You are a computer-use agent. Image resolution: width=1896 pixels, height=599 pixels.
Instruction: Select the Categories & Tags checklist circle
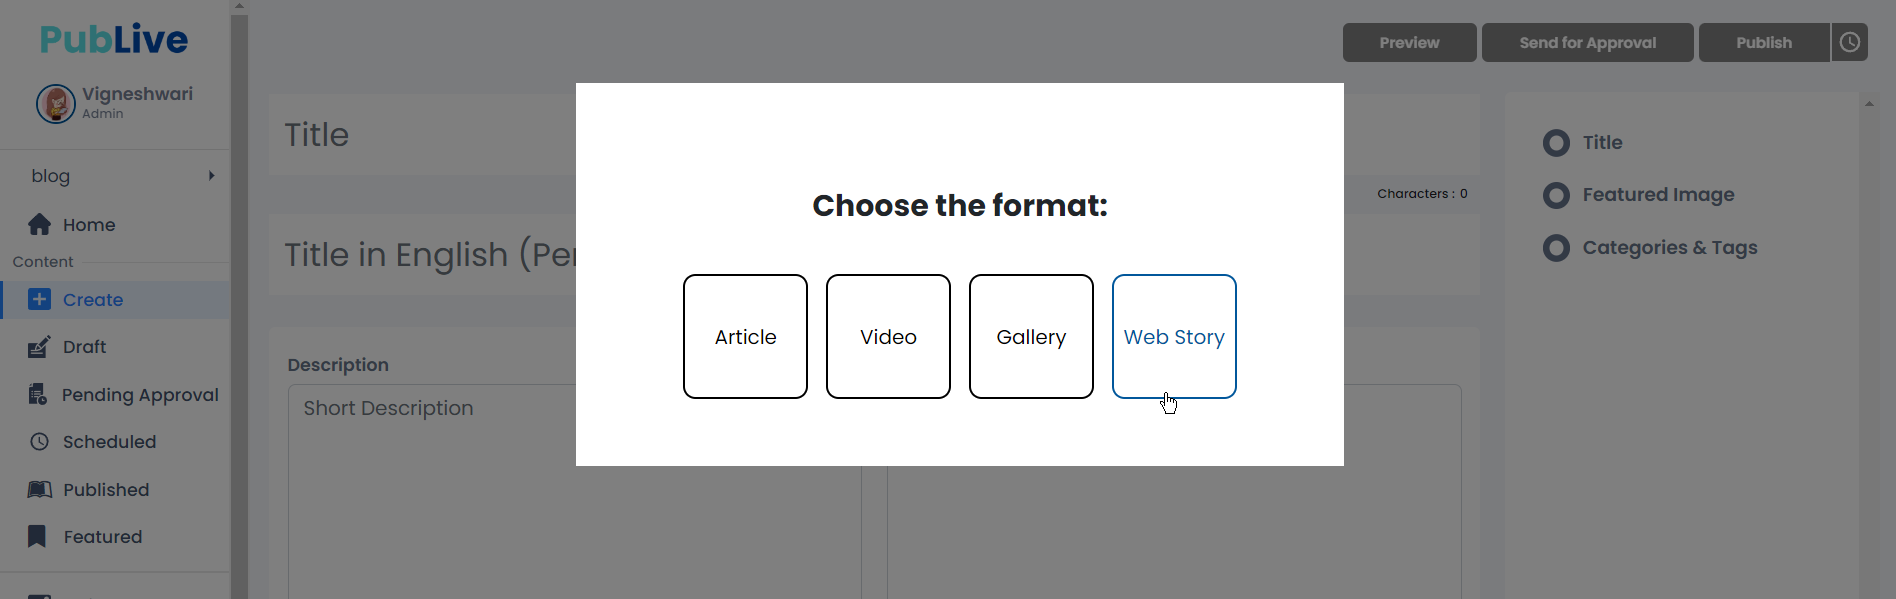1556,248
